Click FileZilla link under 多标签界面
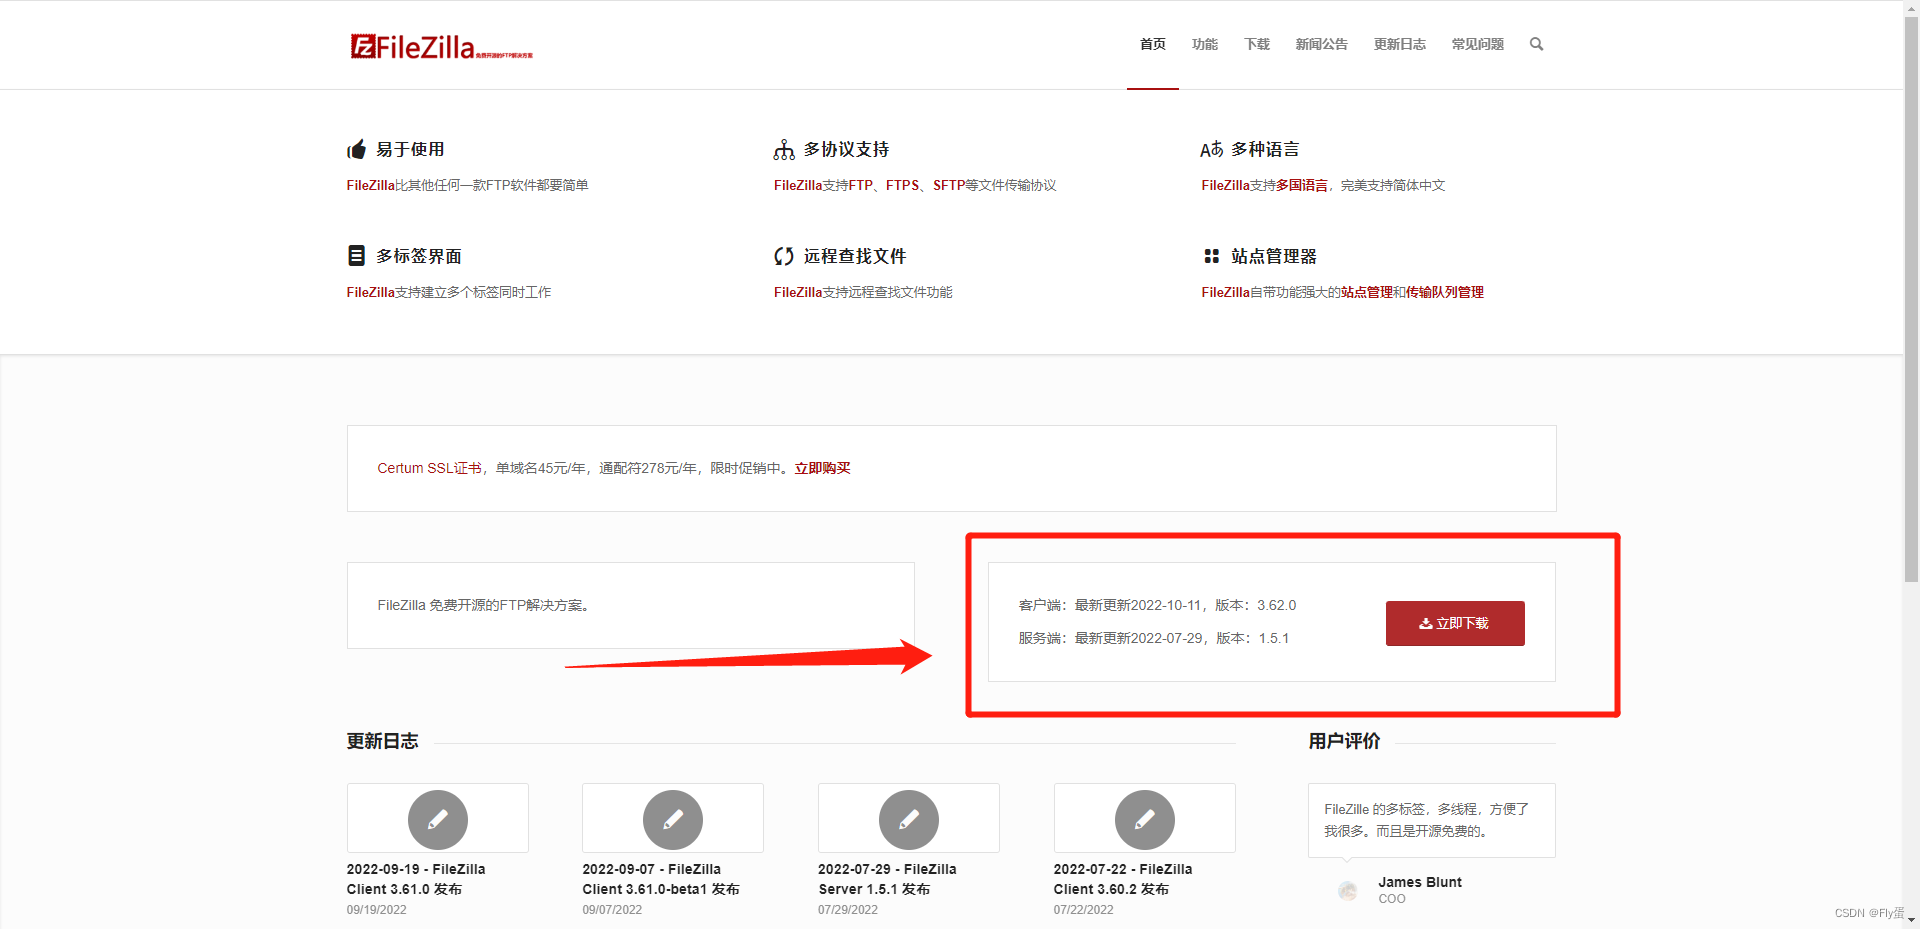Image resolution: width=1920 pixels, height=929 pixels. [x=370, y=292]
